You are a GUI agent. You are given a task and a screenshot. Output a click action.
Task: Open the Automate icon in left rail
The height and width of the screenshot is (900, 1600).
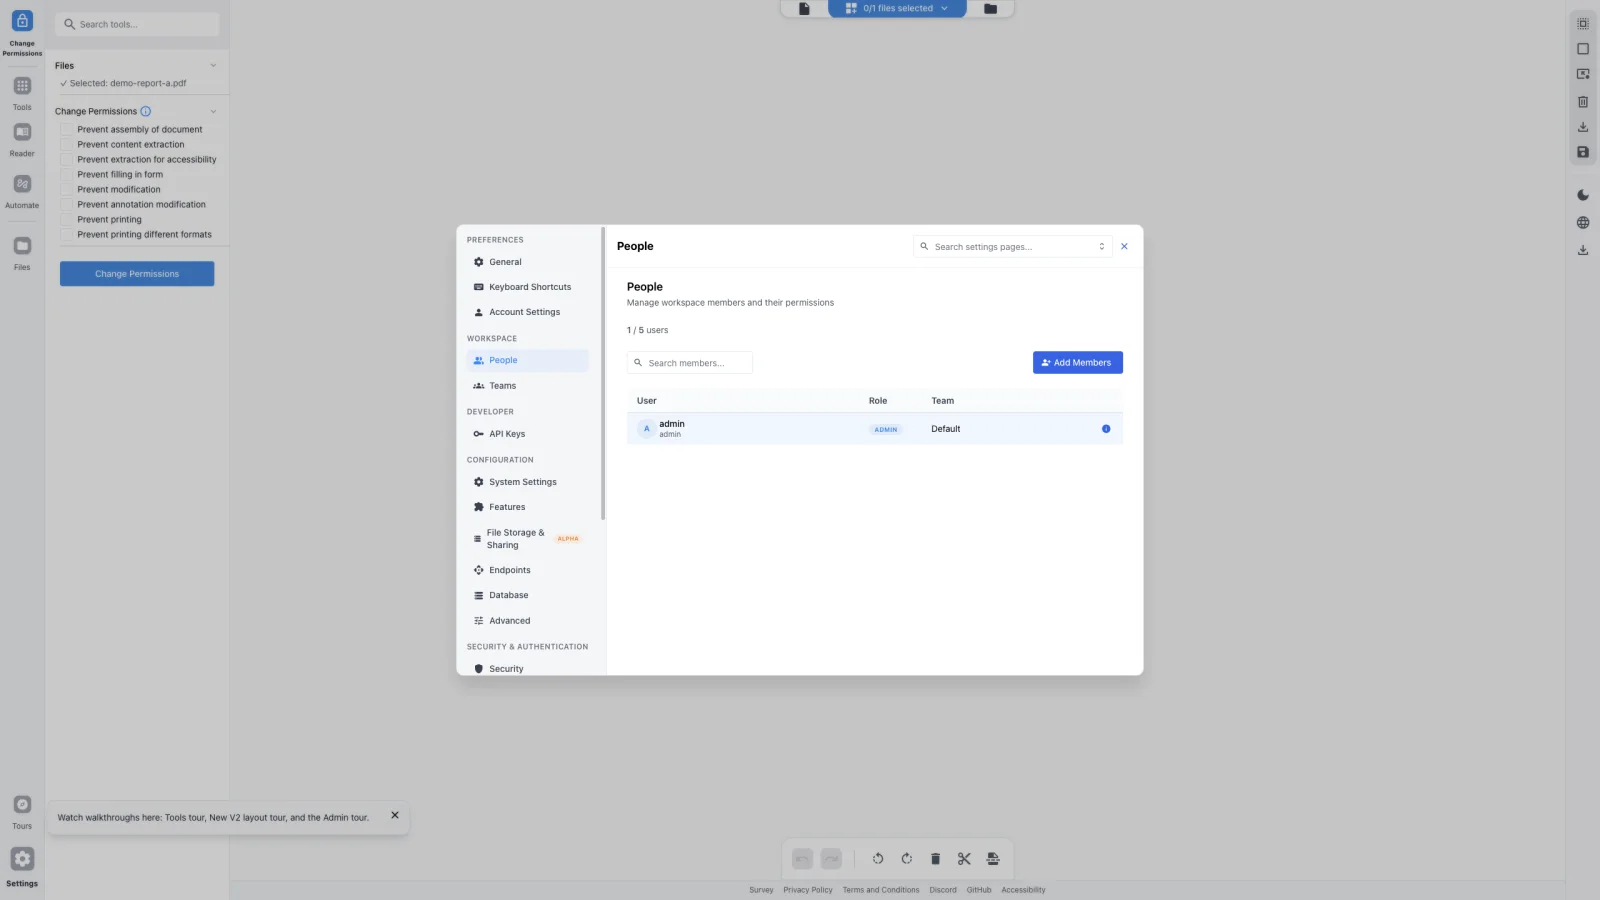pyautogui.click(x=22, y=185)
